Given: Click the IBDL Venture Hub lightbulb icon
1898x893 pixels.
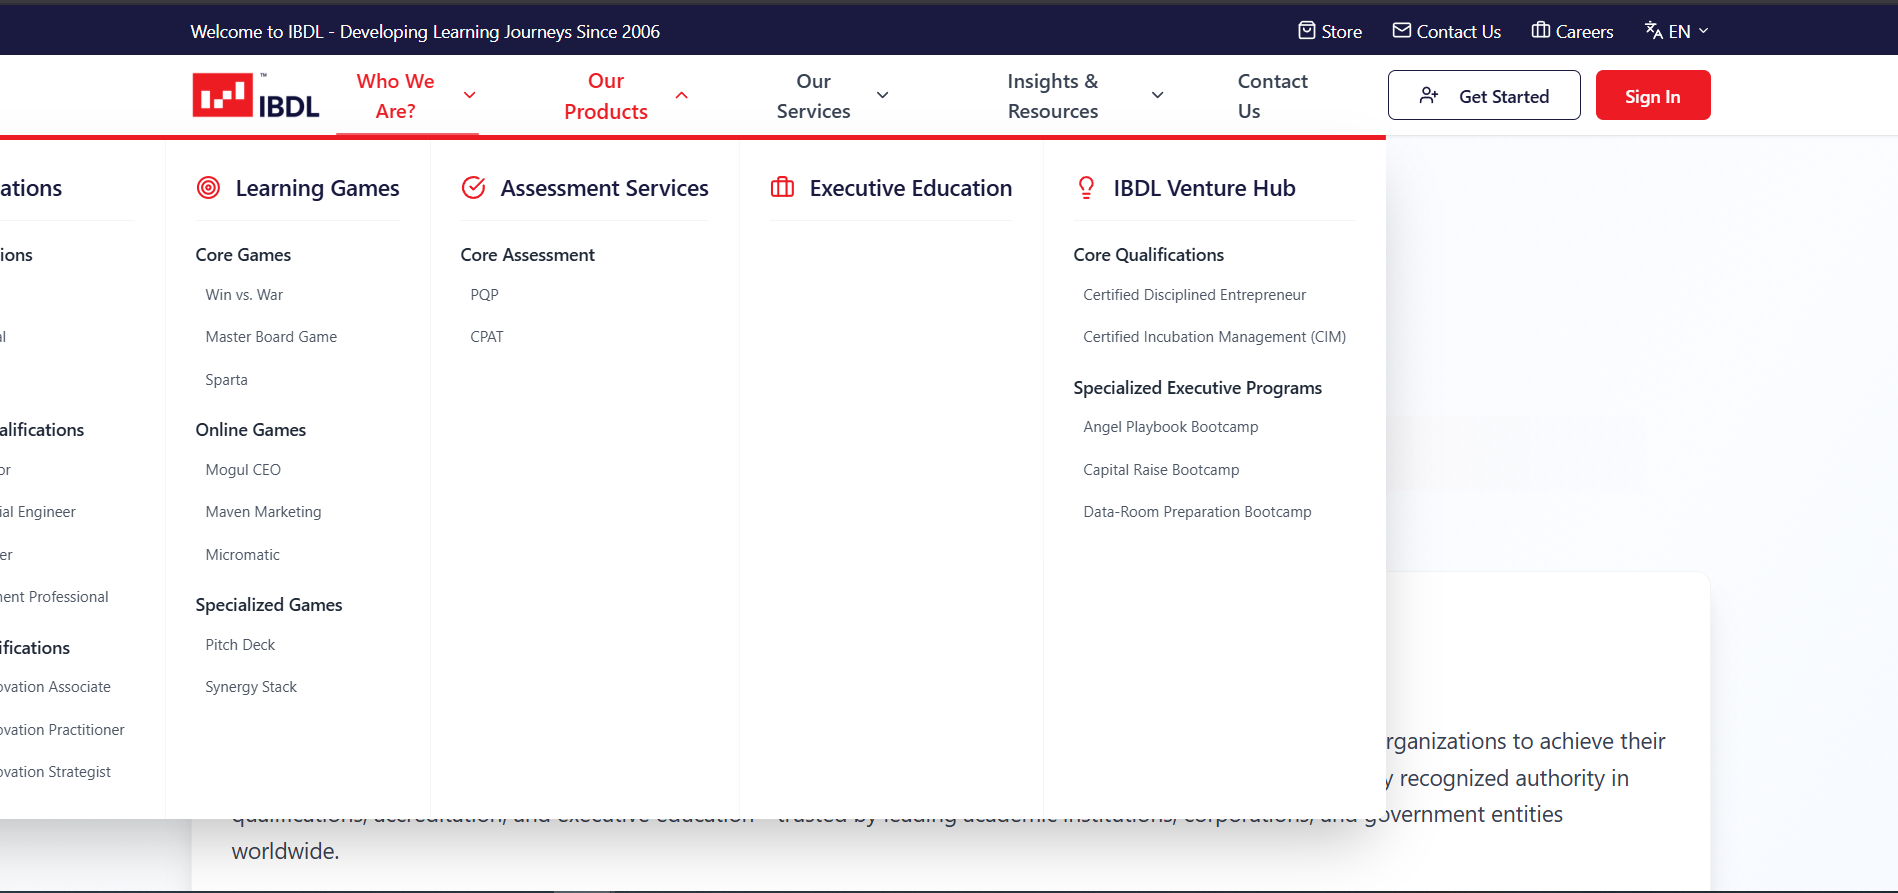Looking at the screenshot, I should [x=1086, y=188].
